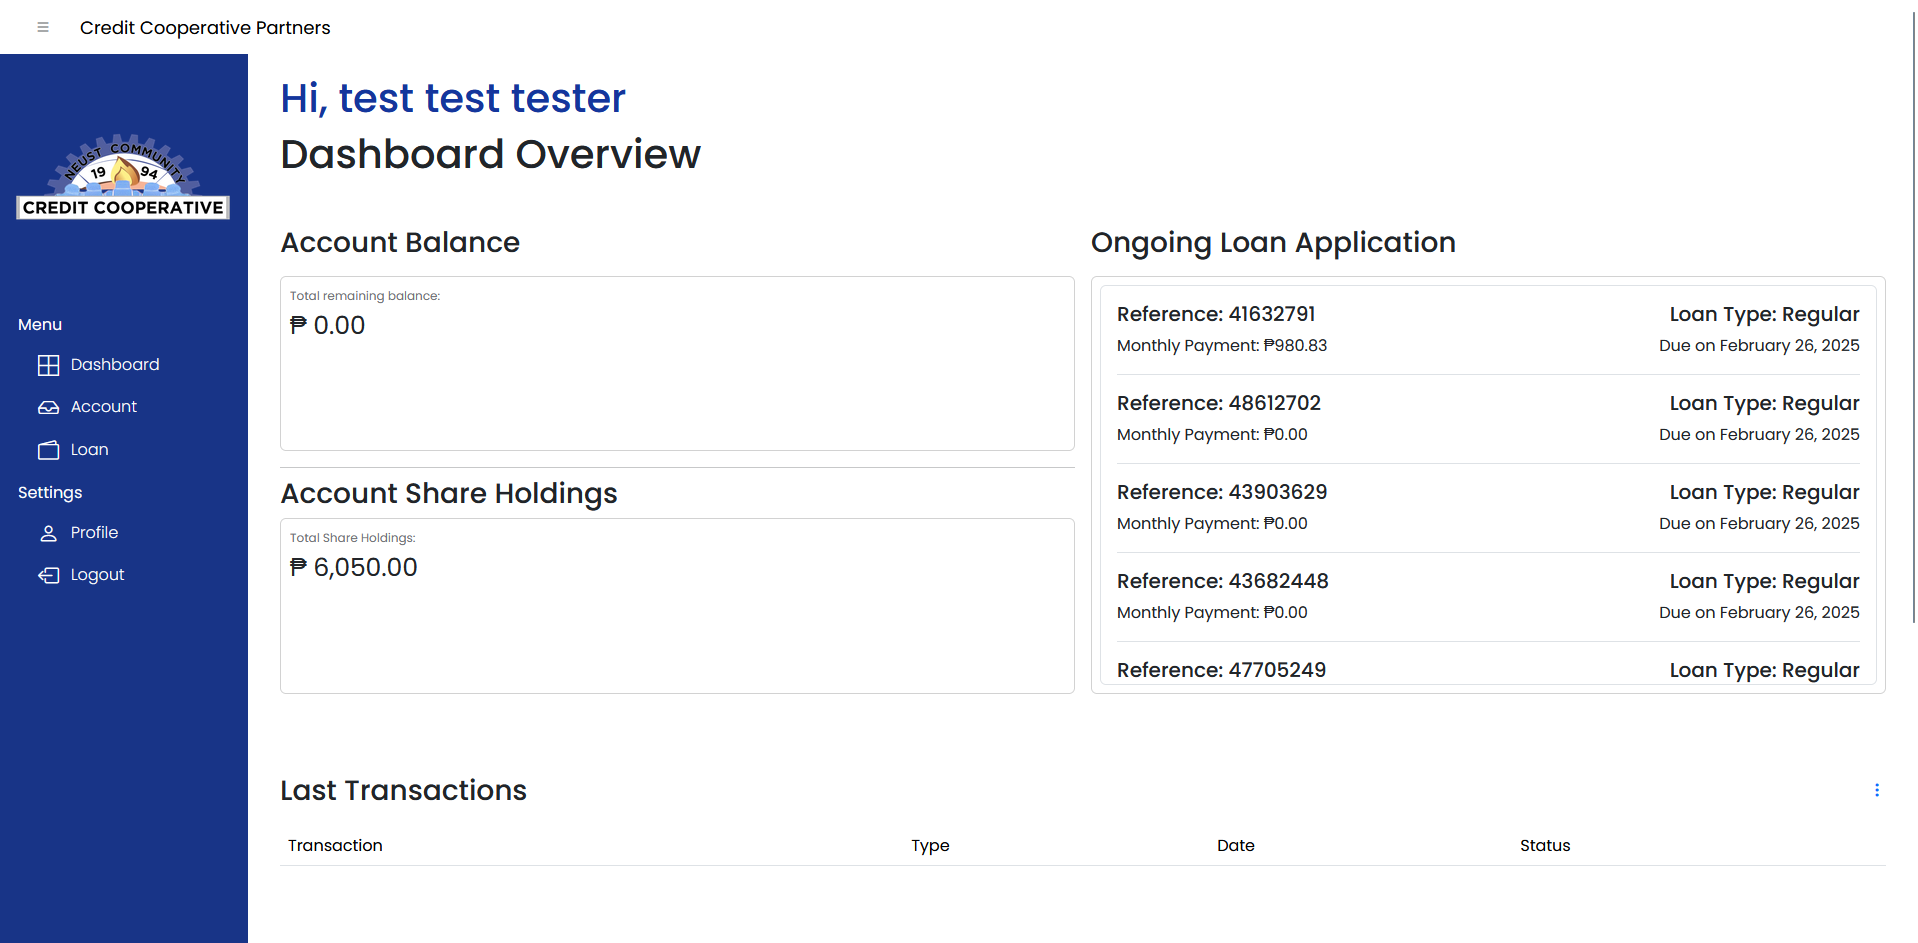1918x943 pixels.
Task: Click the Account inbox icon
Action: pos(48,407)
